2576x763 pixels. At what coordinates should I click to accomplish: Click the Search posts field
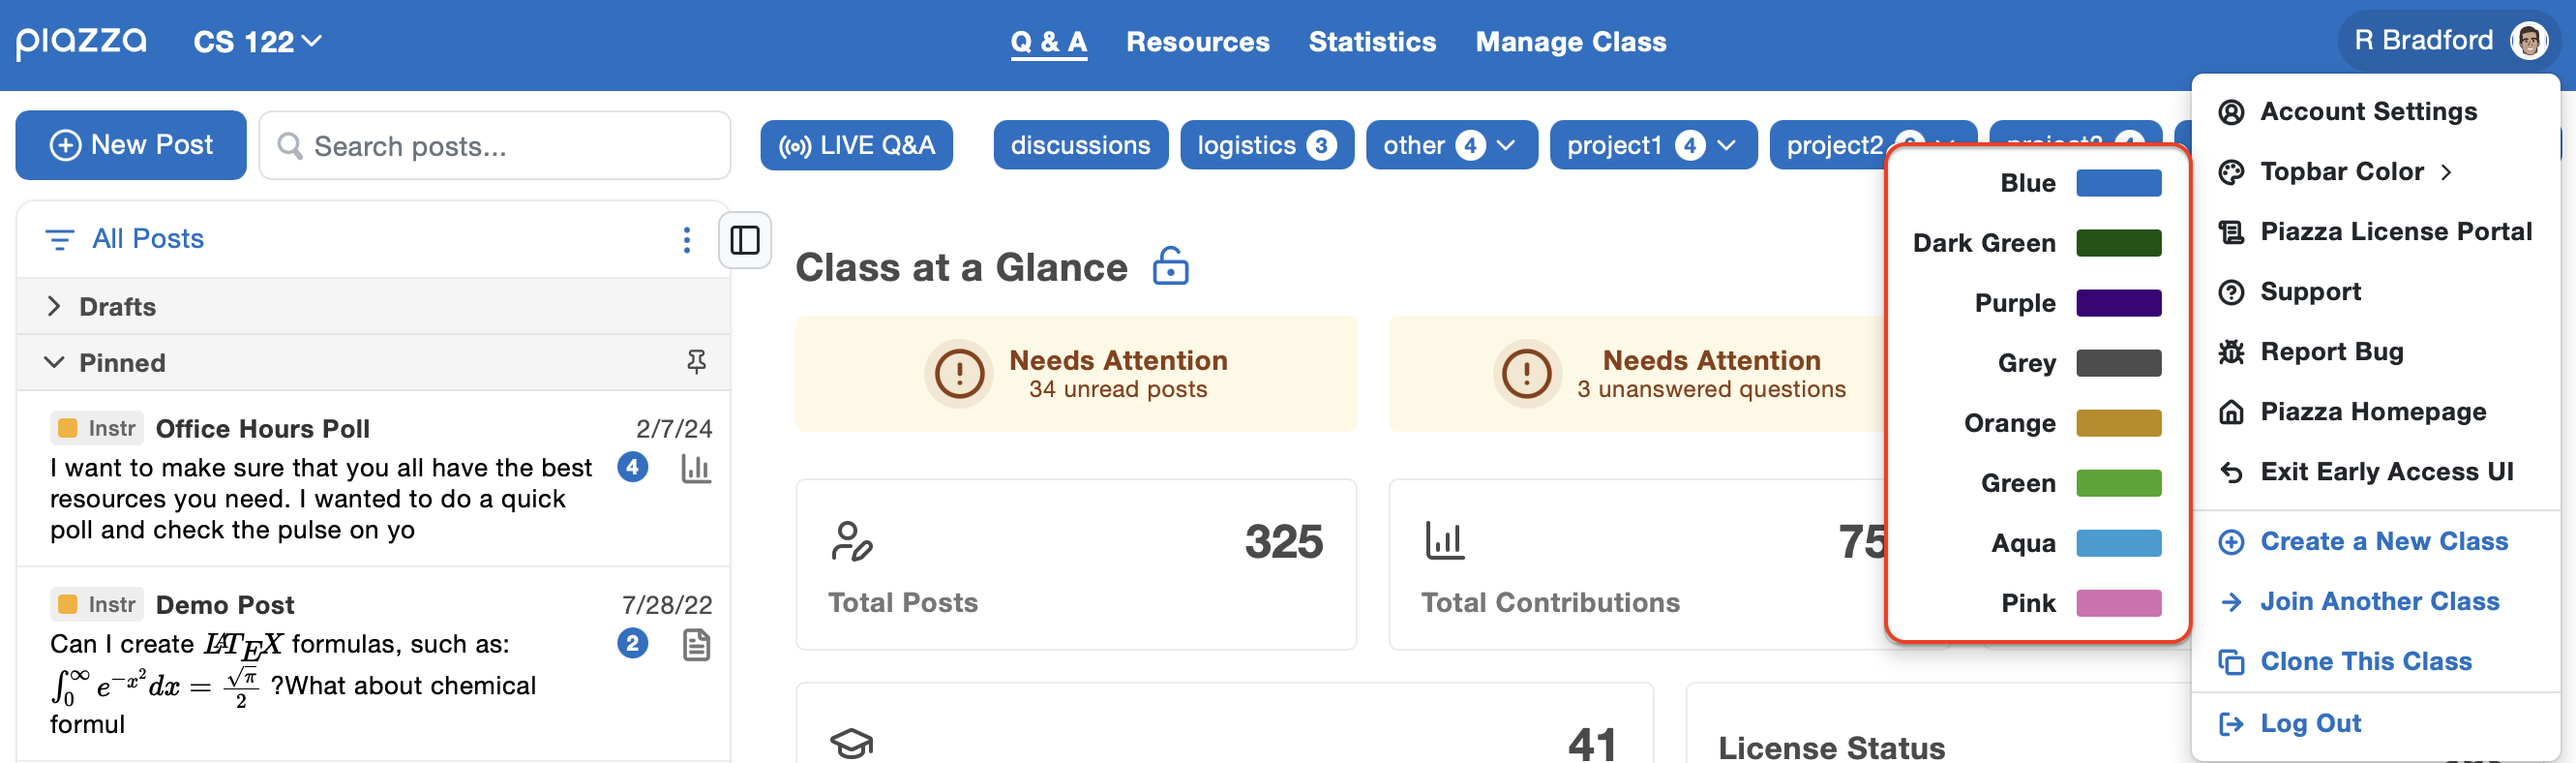coord(495,146)
